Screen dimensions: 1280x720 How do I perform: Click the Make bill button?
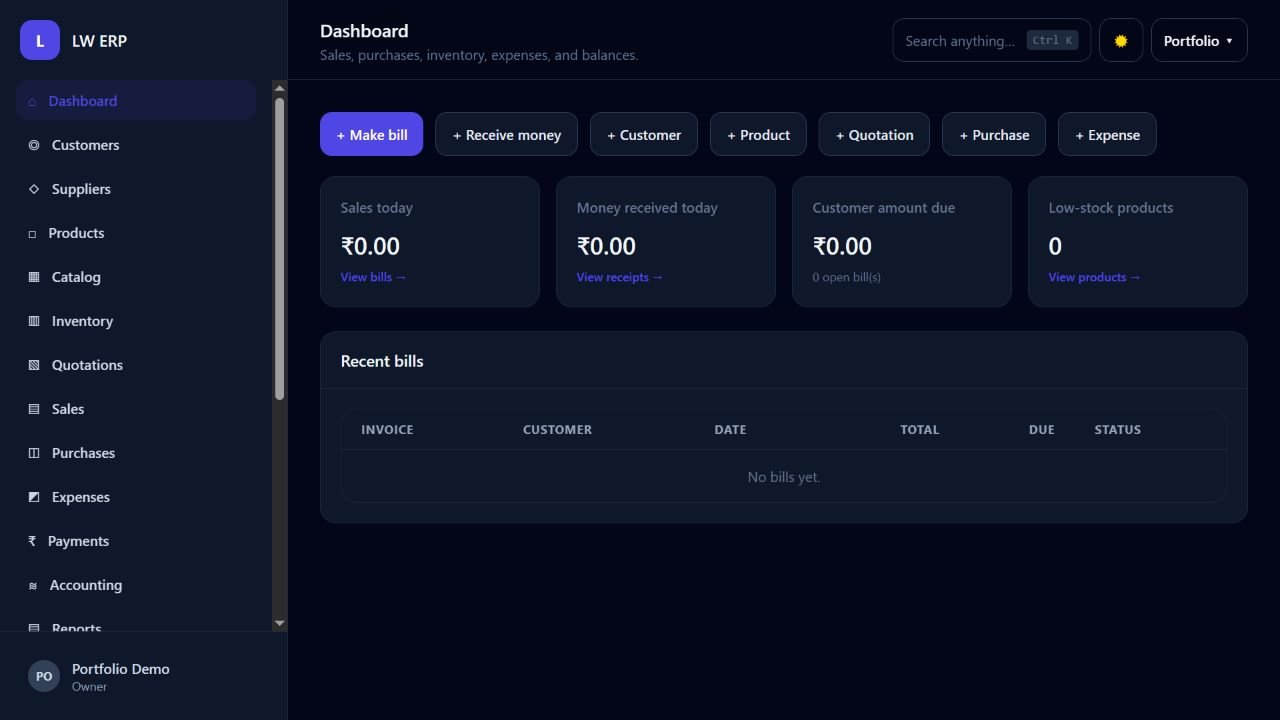point(371,134)
